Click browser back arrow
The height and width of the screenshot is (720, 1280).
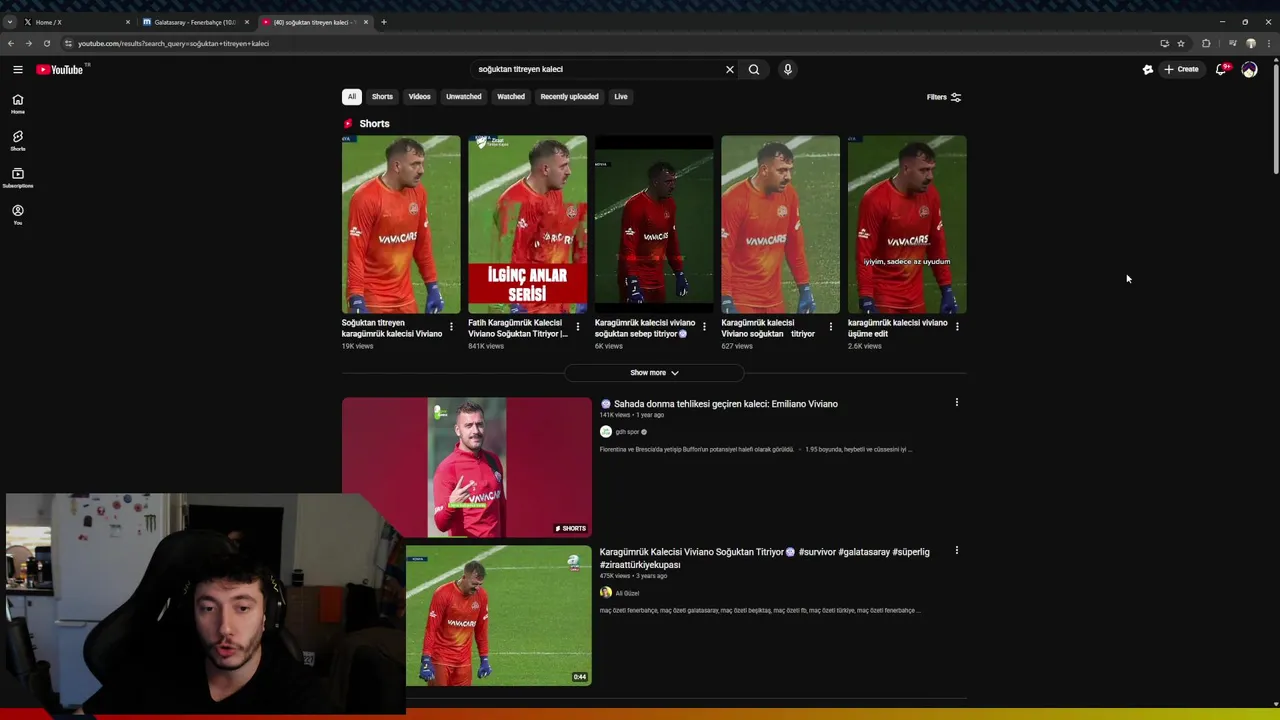(x=11, y=43)
